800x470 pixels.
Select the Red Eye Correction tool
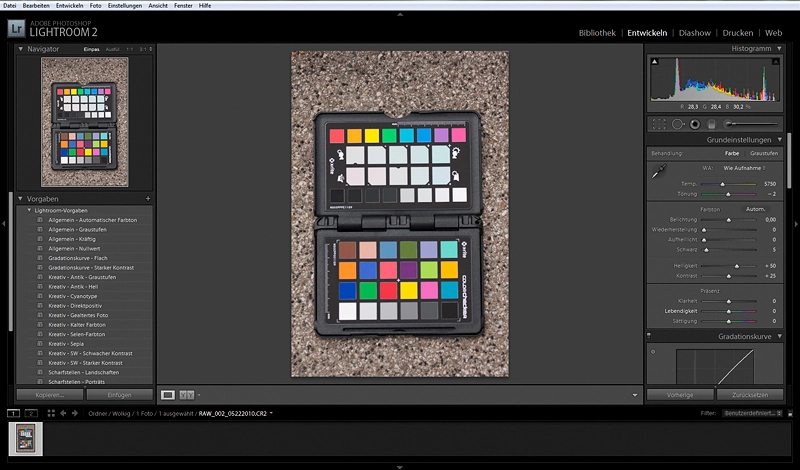[x=694, y=124]
